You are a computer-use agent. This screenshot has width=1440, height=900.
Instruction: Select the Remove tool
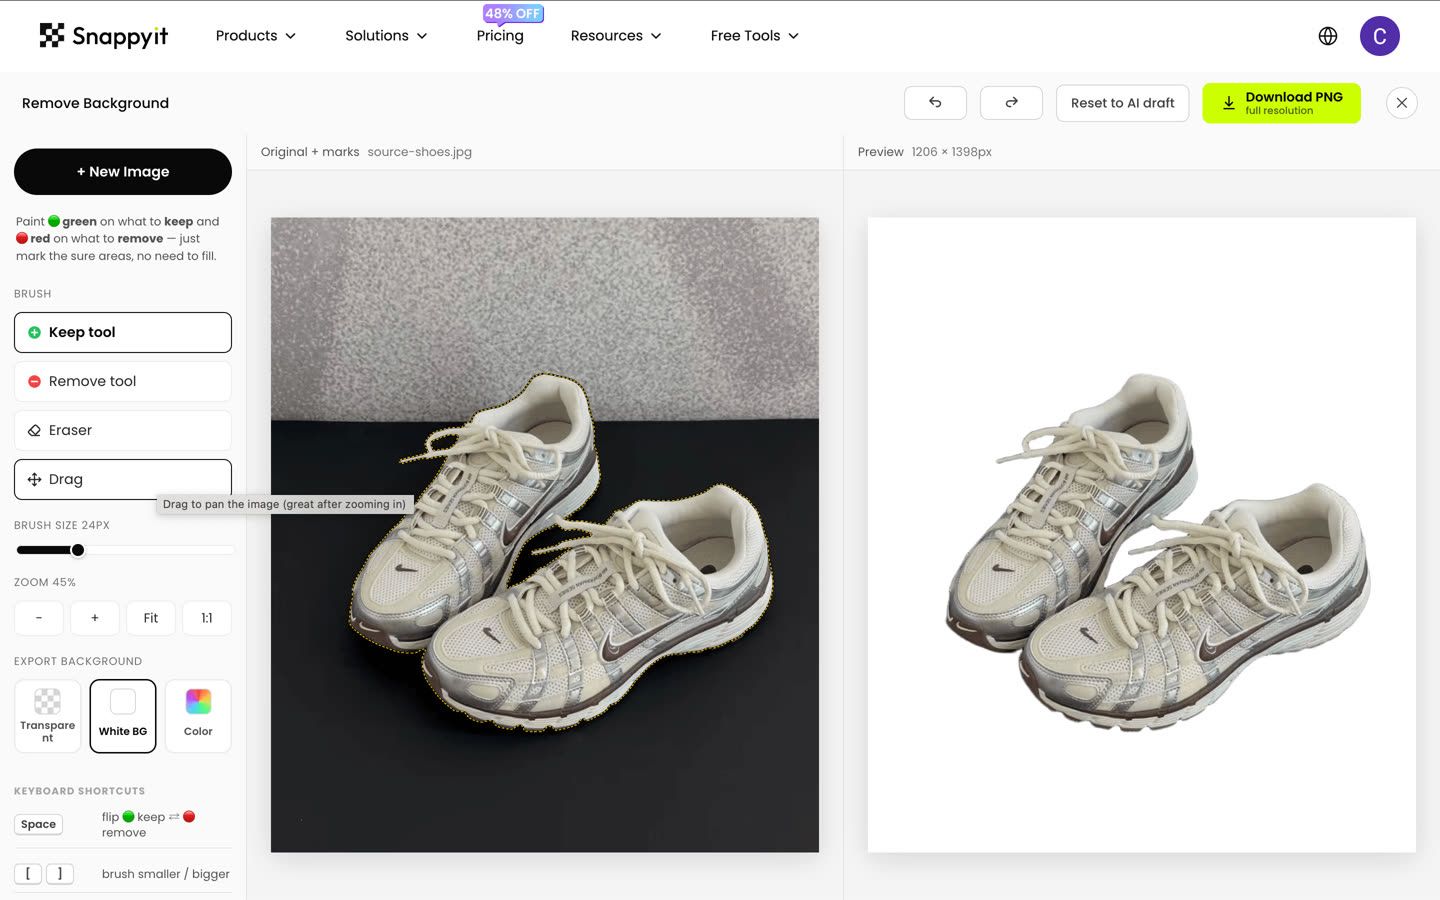coord(123,381)
